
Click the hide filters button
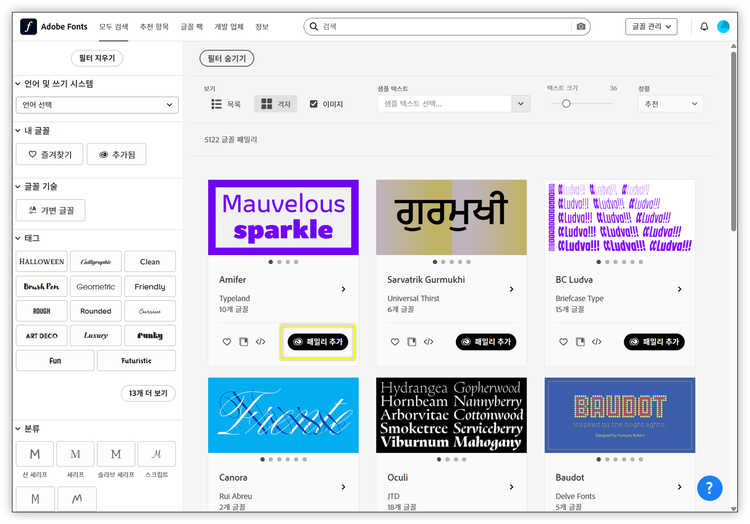(x=227, y=58)
